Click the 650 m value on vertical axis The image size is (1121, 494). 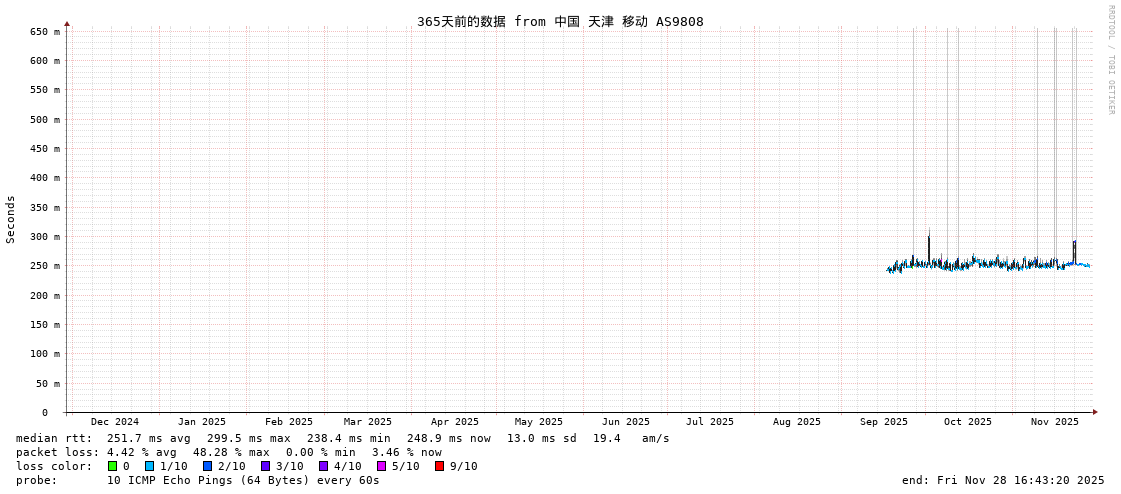45,32
